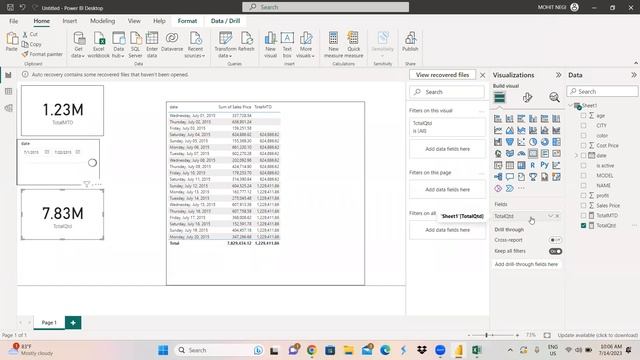Image resolution: width=640 pixels, height=360 pixels.
Task: Pick the Donut chart visual
Action: tap(544, 142)
